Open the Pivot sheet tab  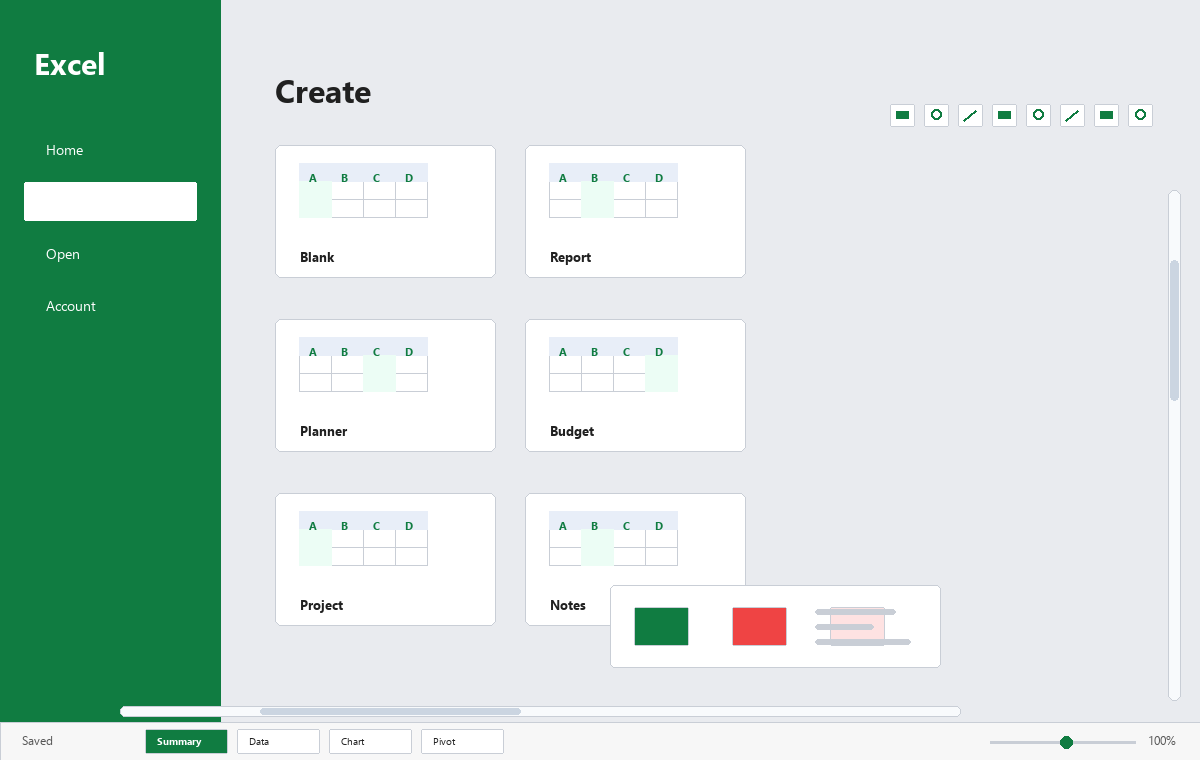coord(462,741)
